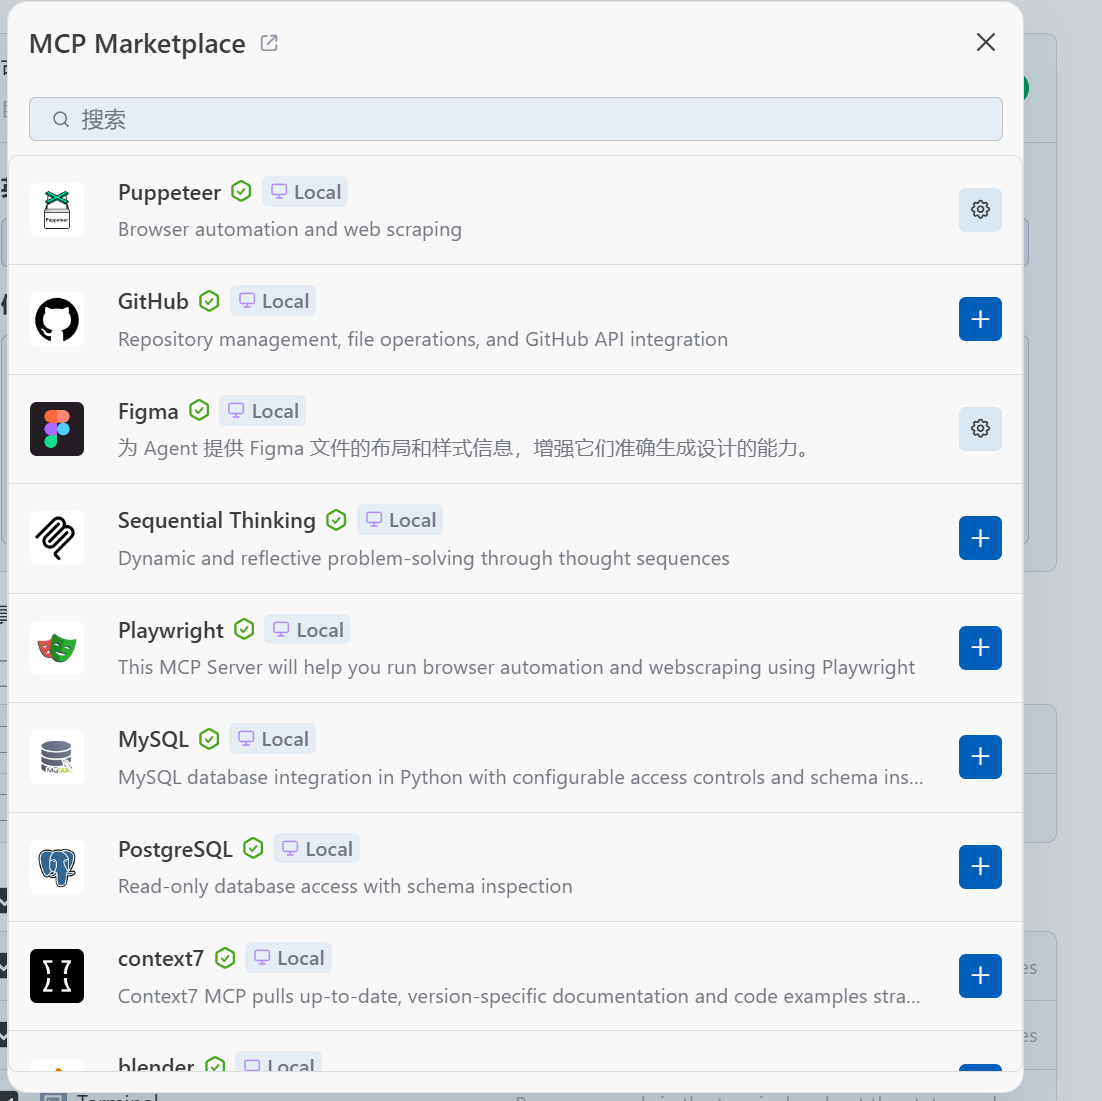The image size is (1102, 1101).
Task: Click the Local tag on GitHub
Action: click(x=273, y=301)
